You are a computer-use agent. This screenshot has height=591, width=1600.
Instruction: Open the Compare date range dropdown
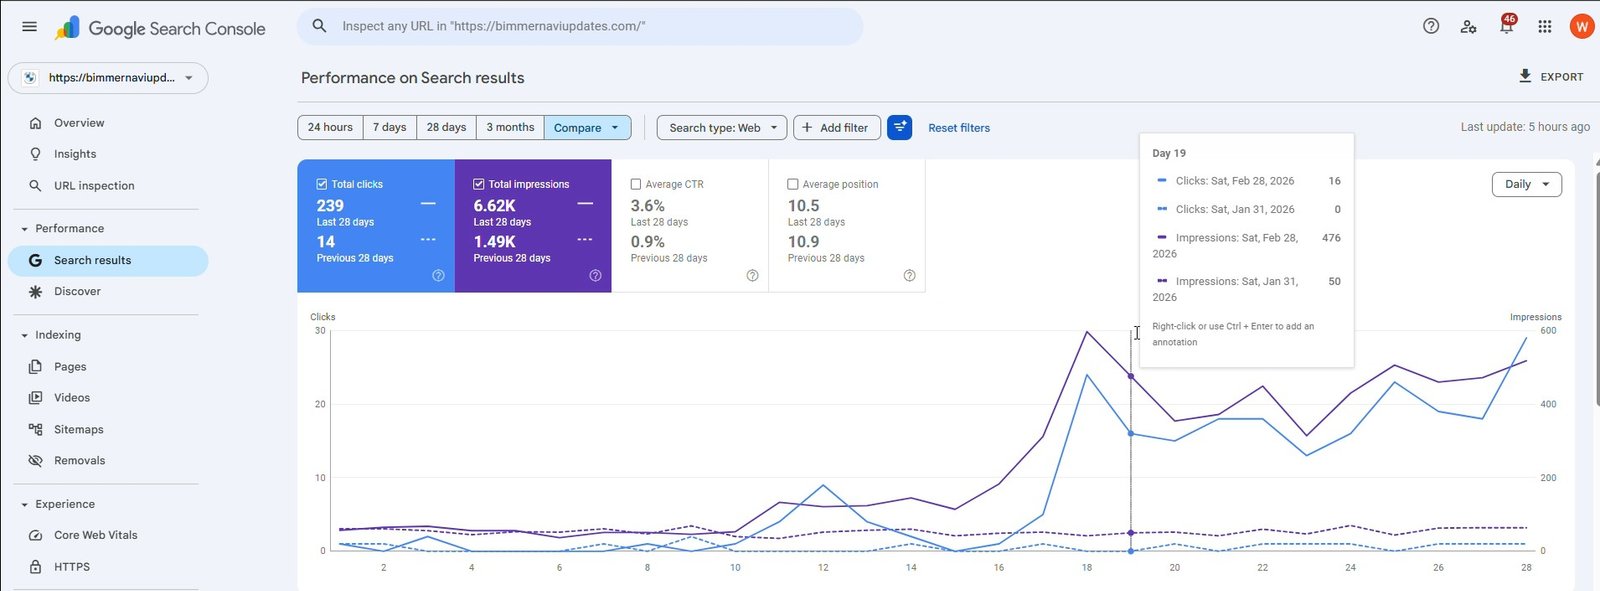click(587, 127)
